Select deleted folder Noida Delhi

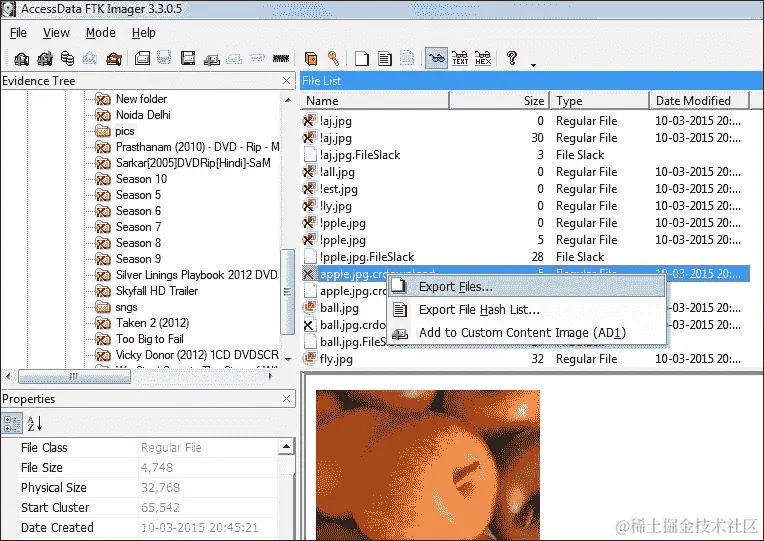point(143,115)
